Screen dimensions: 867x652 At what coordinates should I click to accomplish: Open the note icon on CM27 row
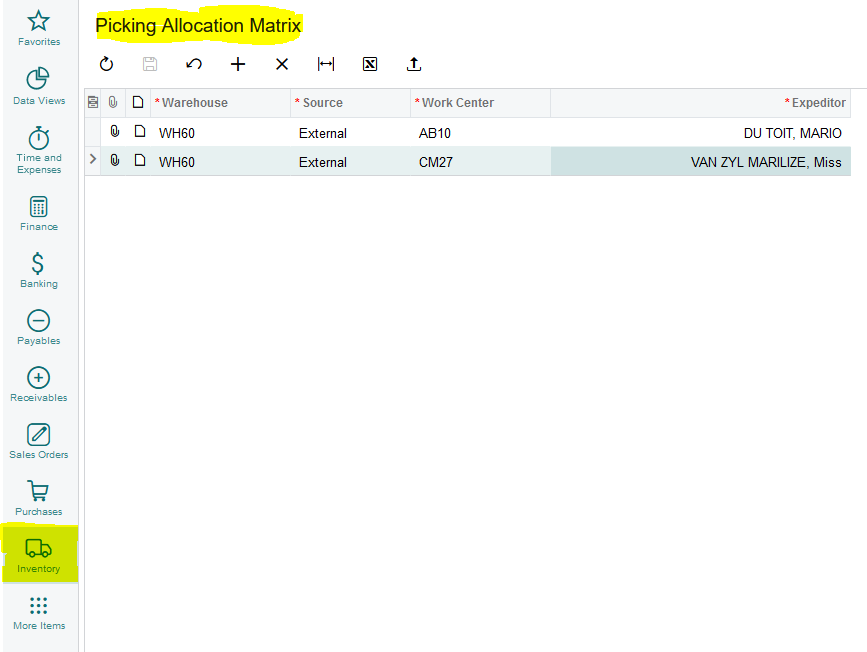[140, 160]
